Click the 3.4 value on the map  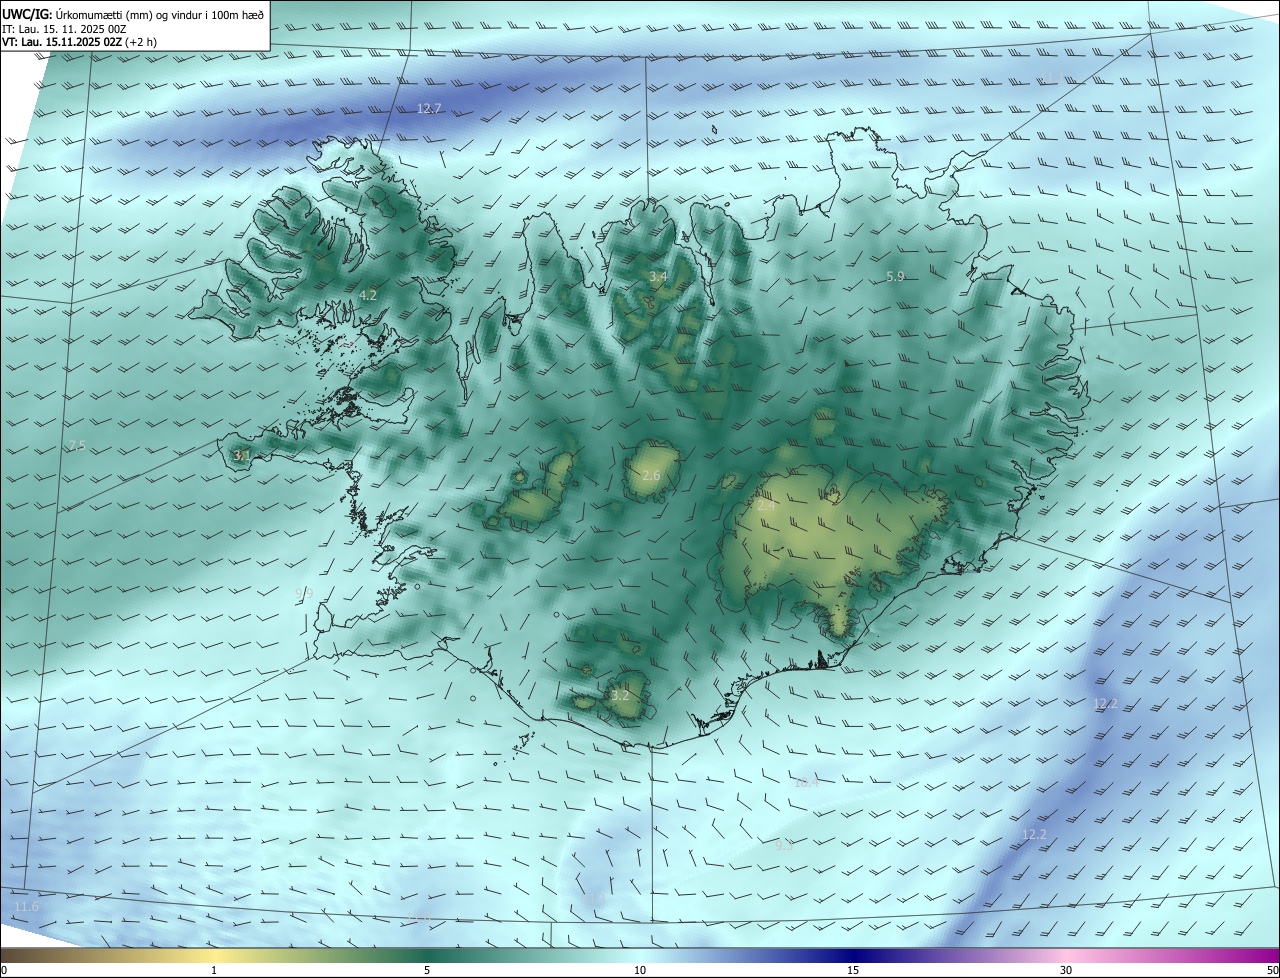point(658,276)
